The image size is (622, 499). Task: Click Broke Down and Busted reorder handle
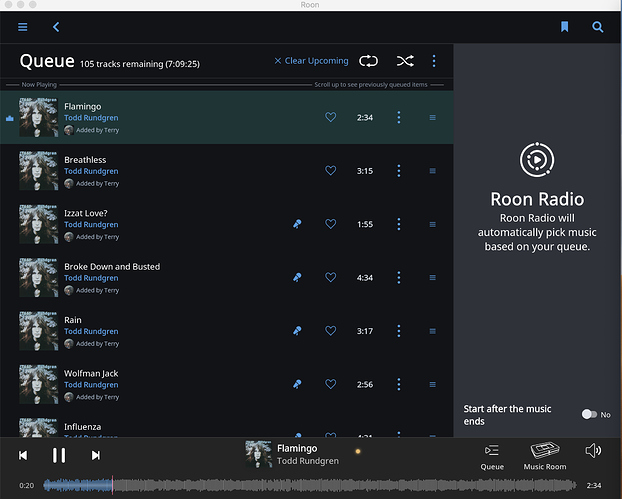(x=432, y=278)
